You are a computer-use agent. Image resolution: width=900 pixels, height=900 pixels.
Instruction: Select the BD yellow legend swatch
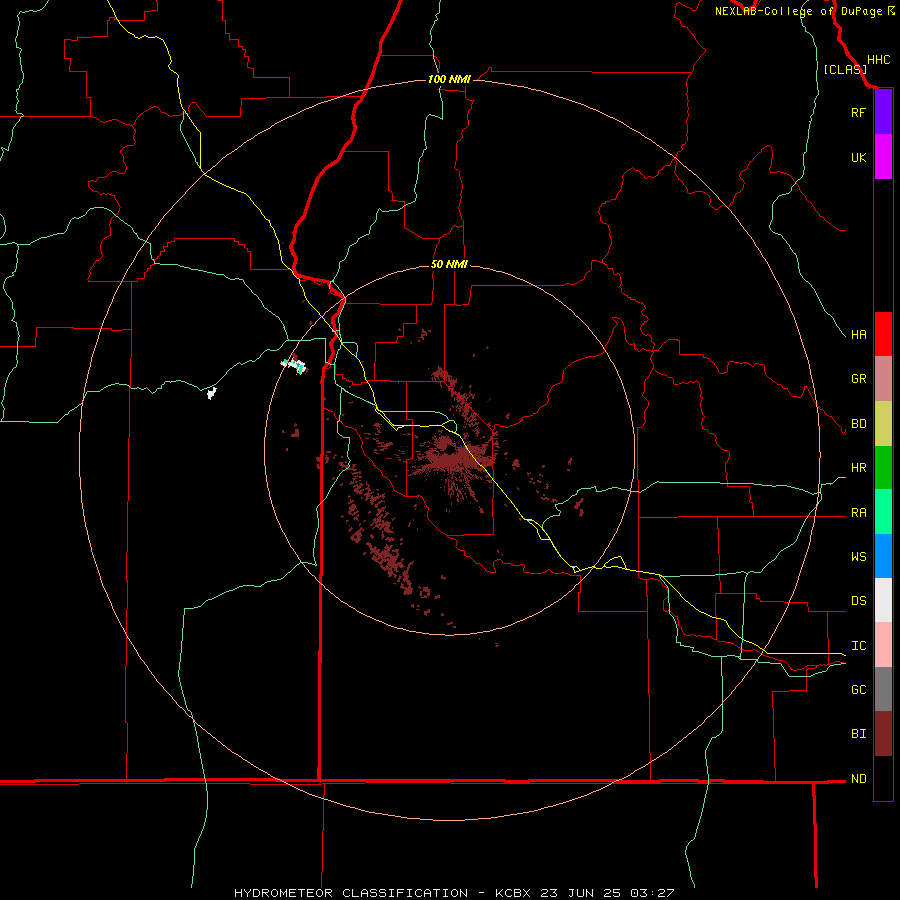point(883,424)
